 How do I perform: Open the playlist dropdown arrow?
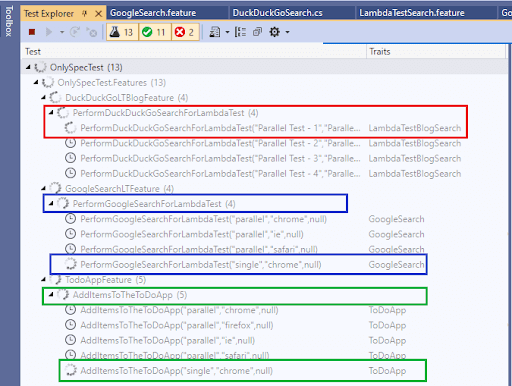[227, 32]
